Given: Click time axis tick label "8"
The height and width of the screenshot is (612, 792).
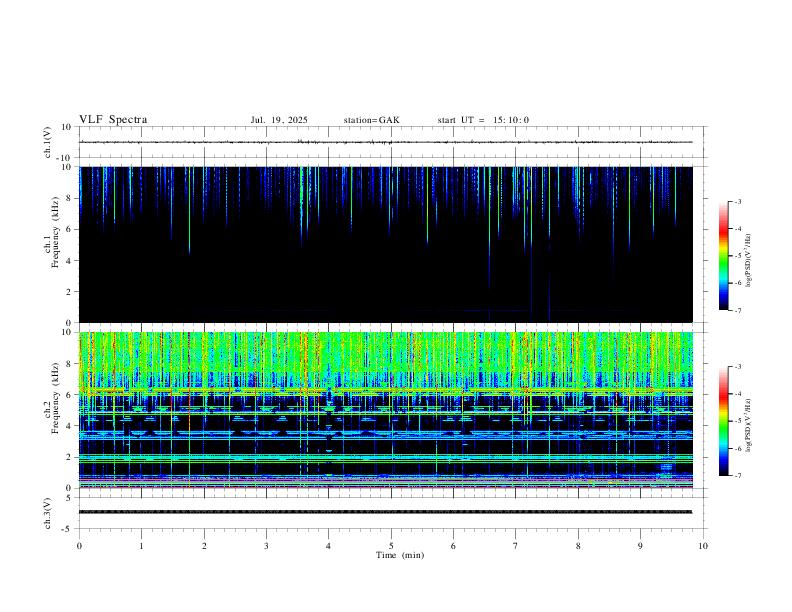Looking at the screenshot, I should [x=578, y=546].
